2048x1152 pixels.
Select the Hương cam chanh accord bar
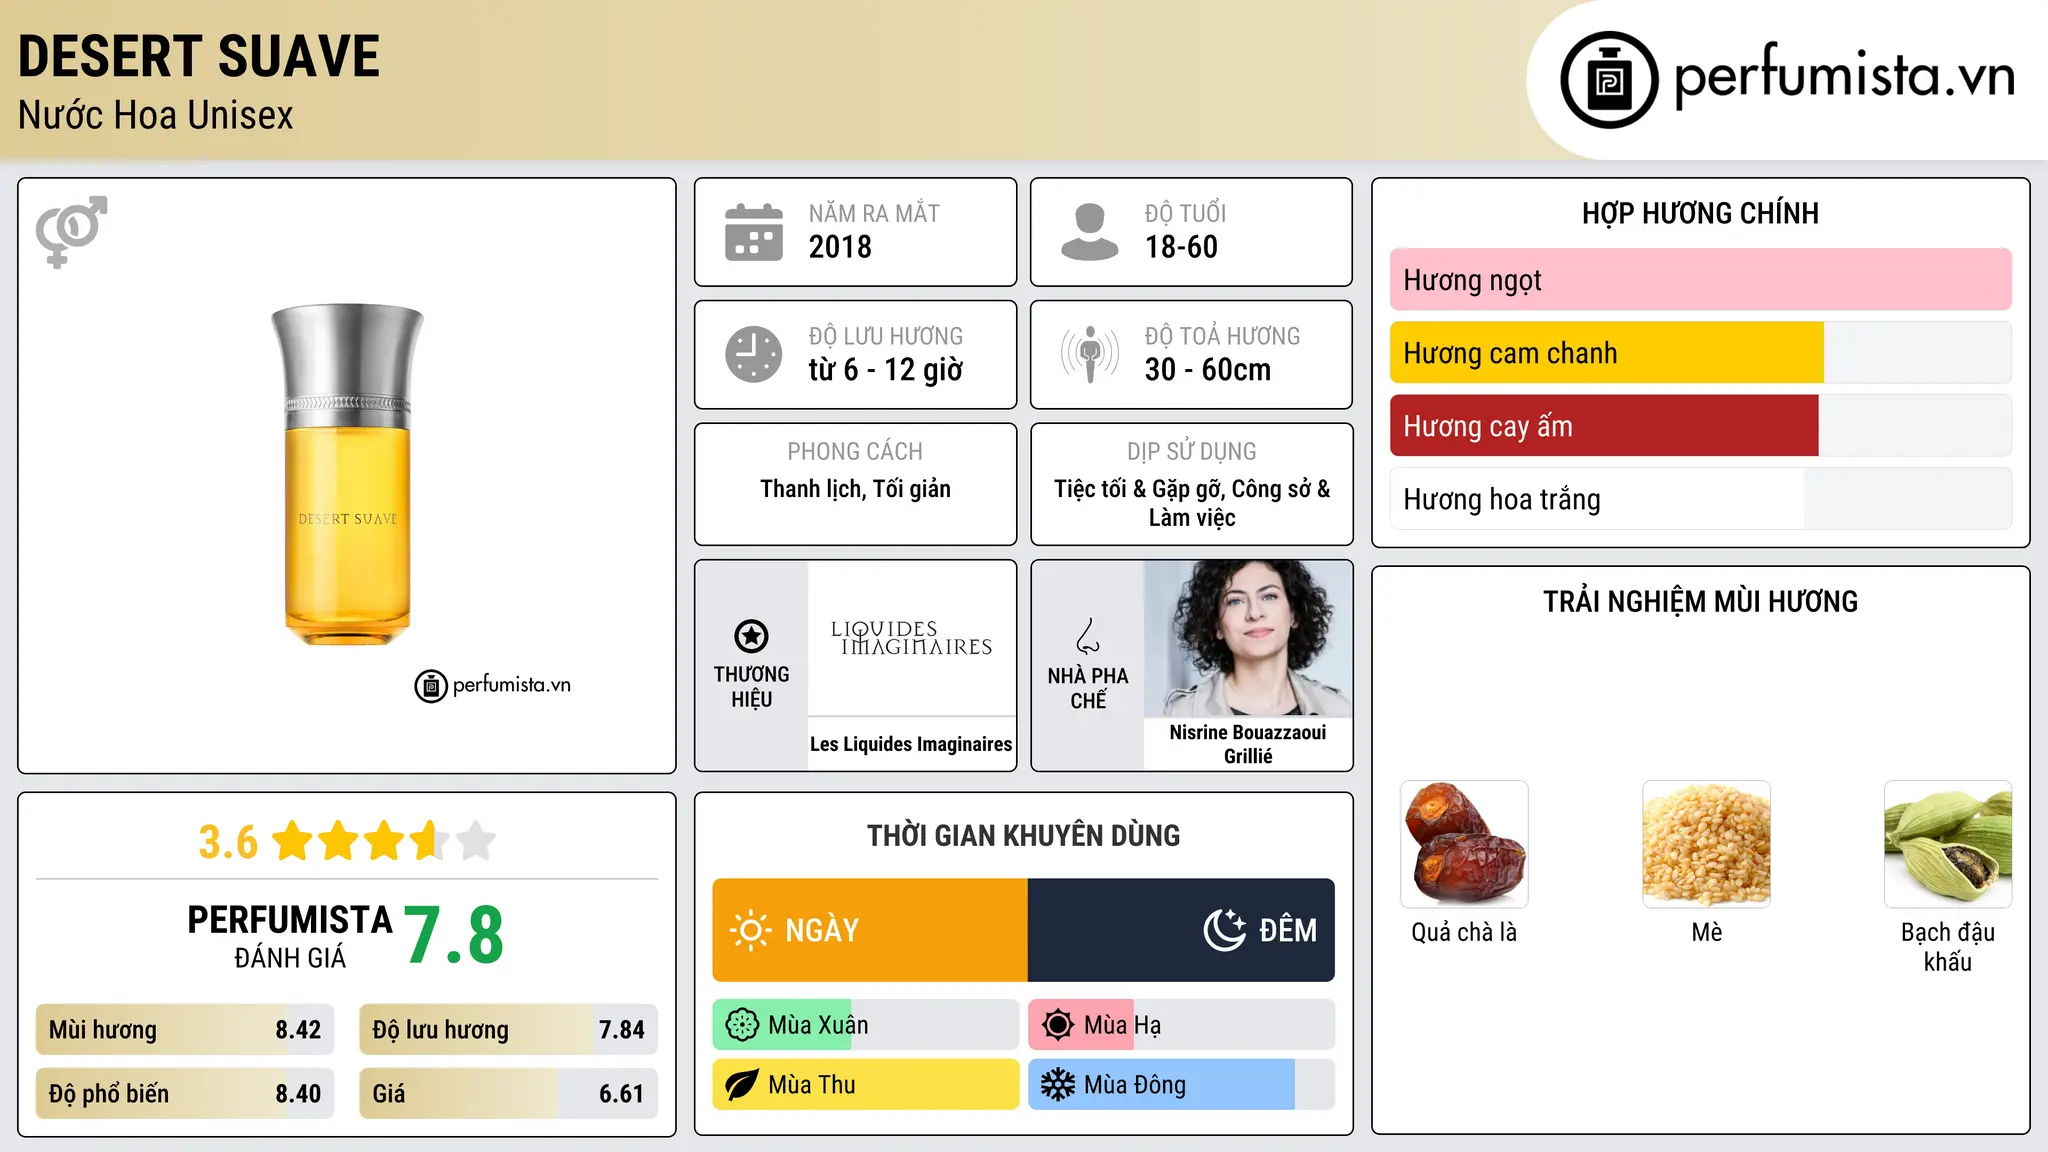point(1700,353)
